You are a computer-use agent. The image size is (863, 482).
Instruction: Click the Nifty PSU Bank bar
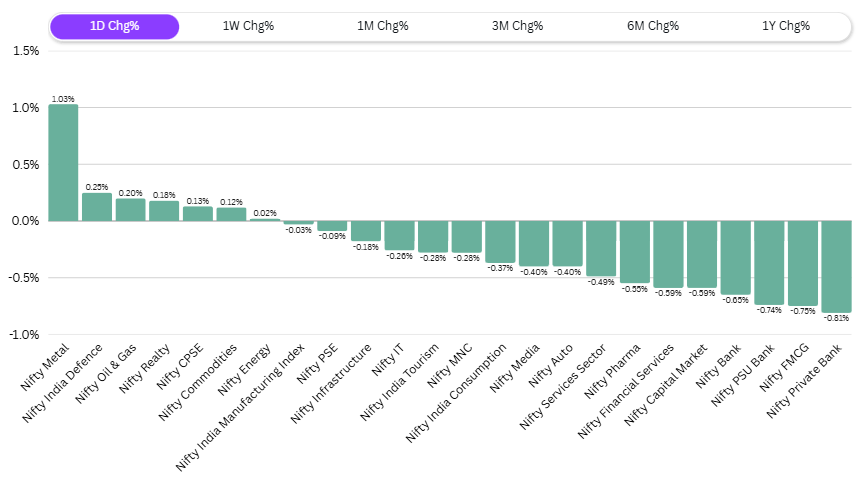tap(769, 262)
